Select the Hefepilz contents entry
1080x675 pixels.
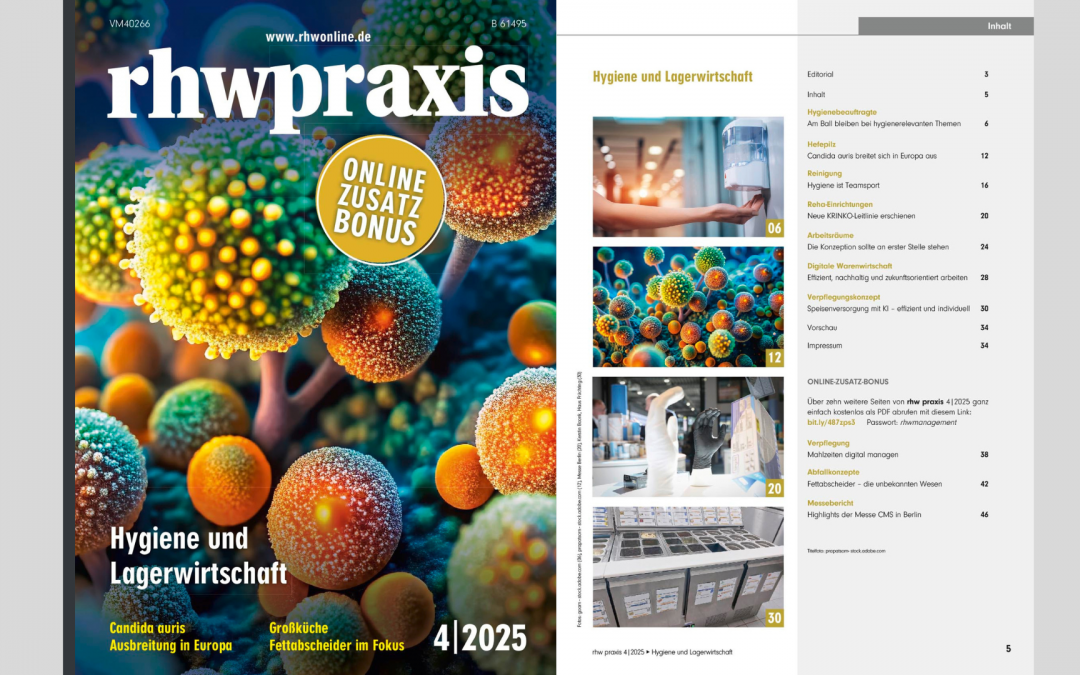click(x=822, y=144)
